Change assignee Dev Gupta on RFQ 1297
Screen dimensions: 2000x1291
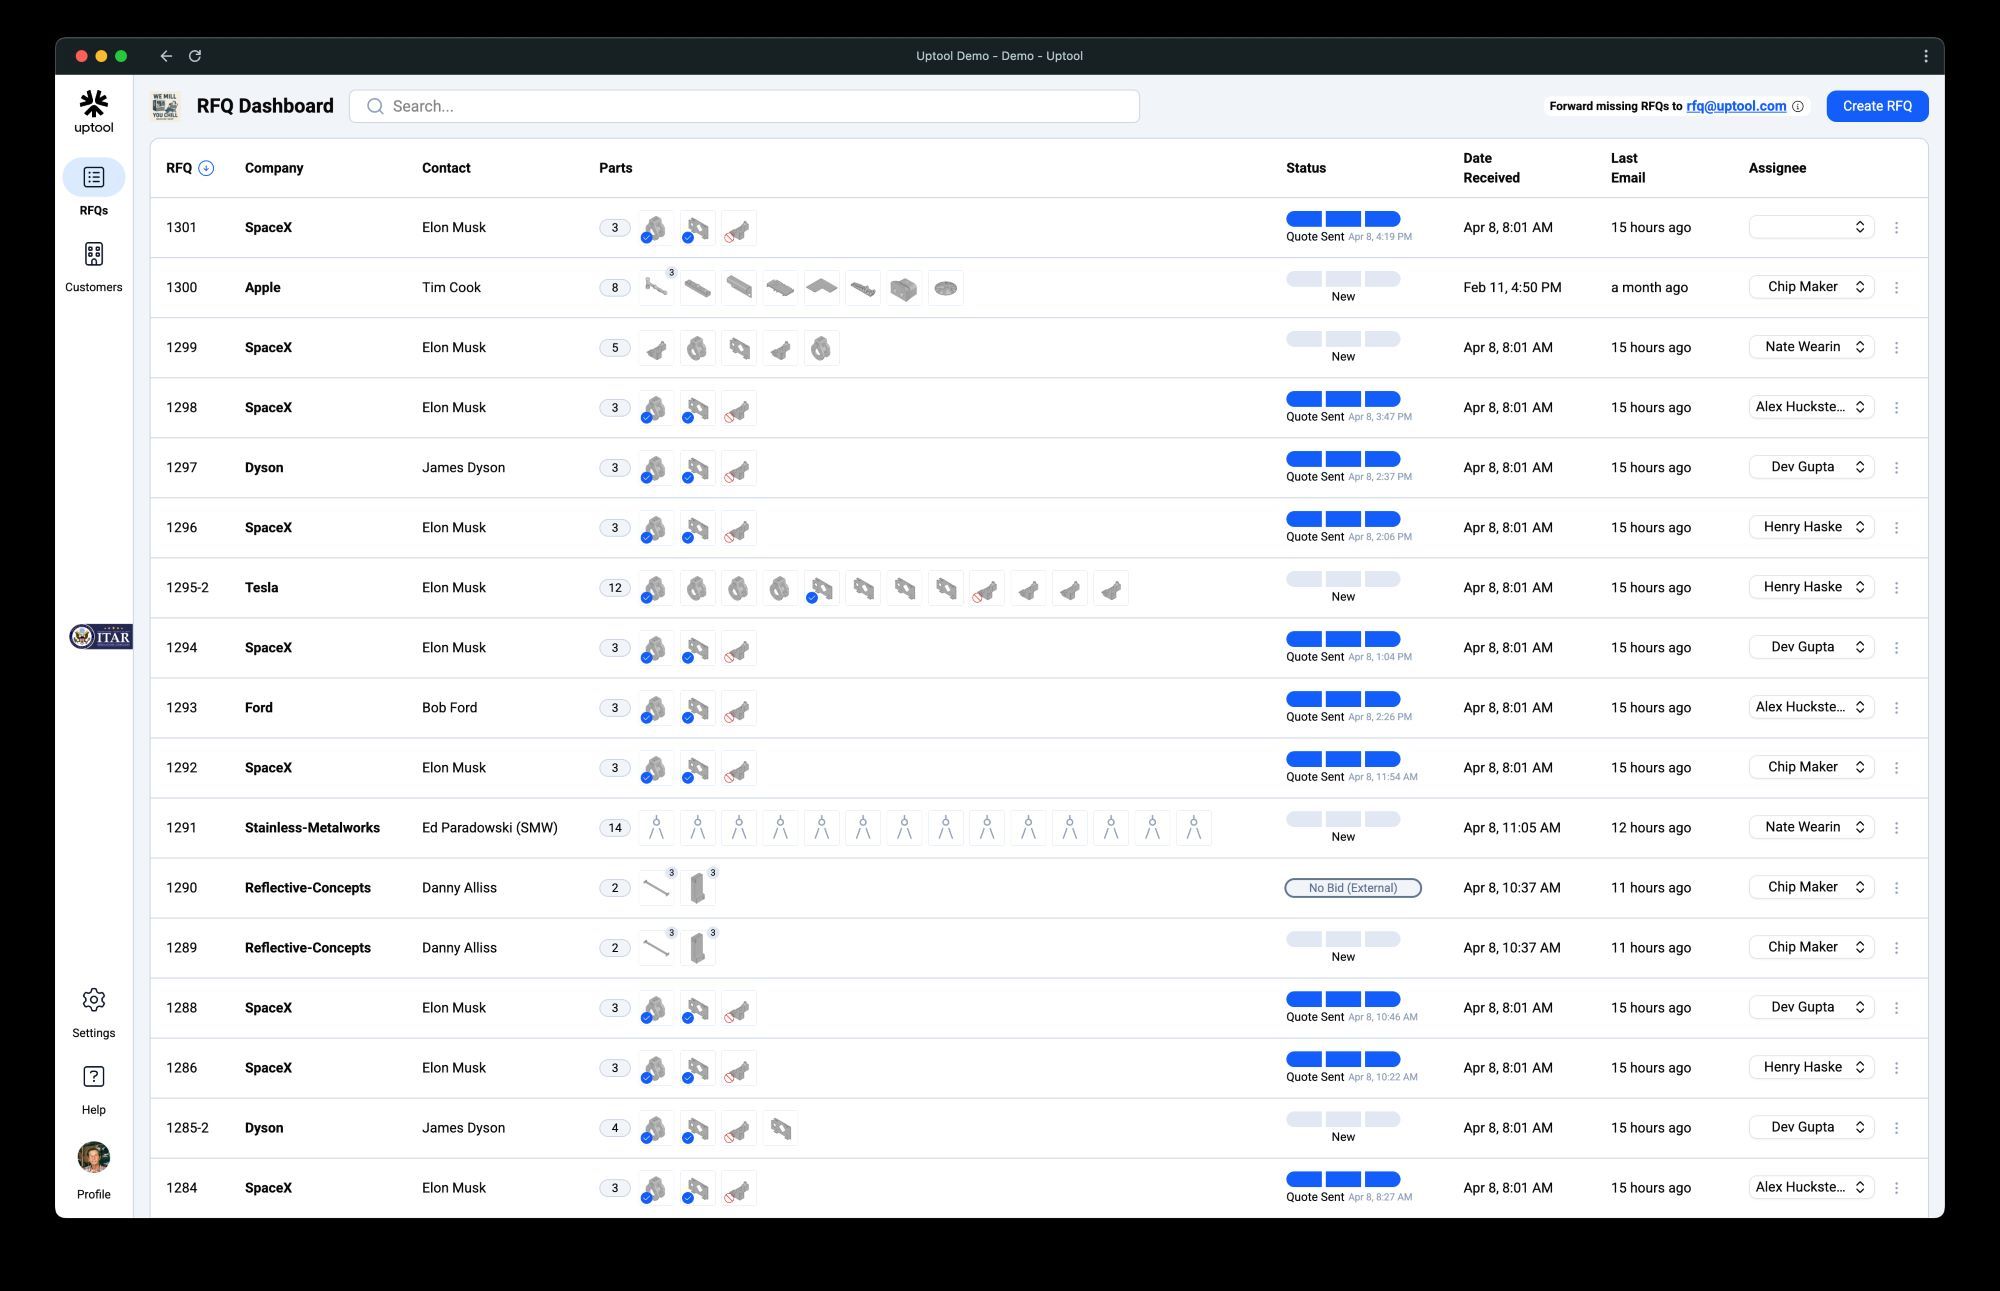(x=1811, y=467)
